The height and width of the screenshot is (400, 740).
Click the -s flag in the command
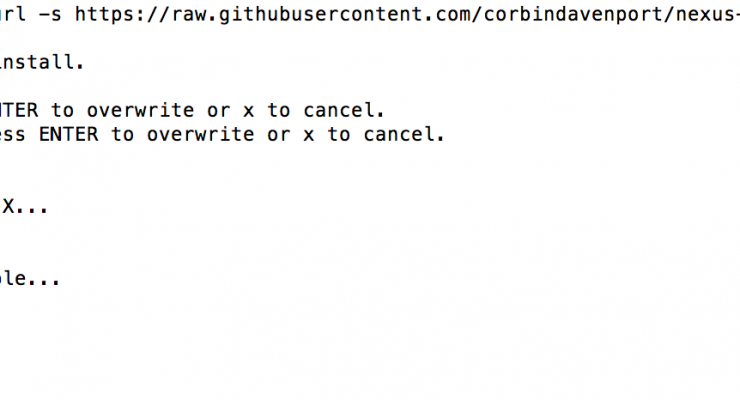tap(50, 14)
